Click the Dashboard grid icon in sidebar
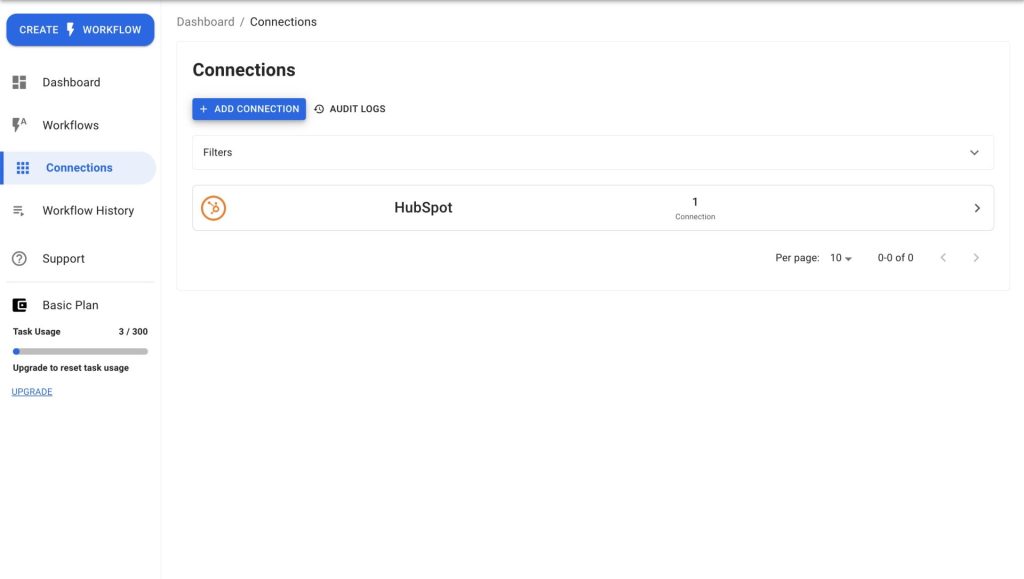Viewport: 1024px width, 579px height. click(x=20, y=82)
